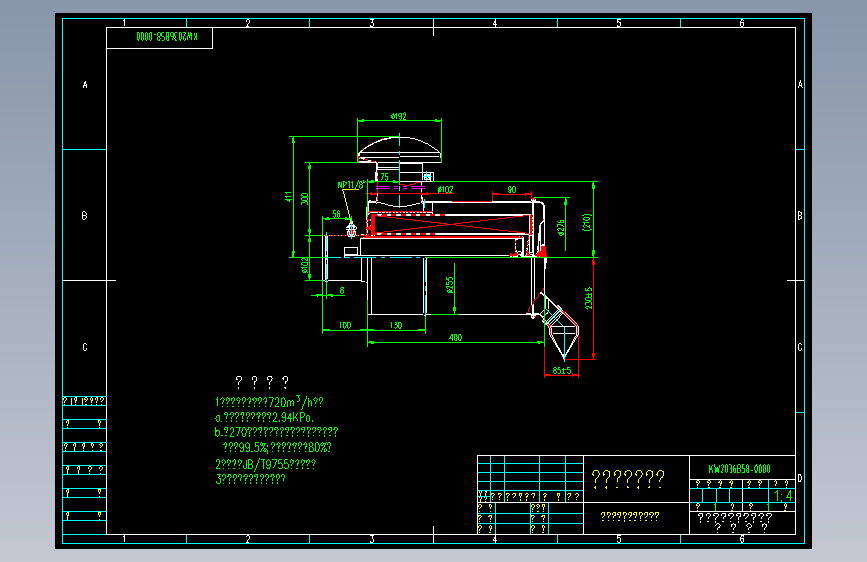
Task: Click the (210) reference dimension
Action: coord(587,222)
